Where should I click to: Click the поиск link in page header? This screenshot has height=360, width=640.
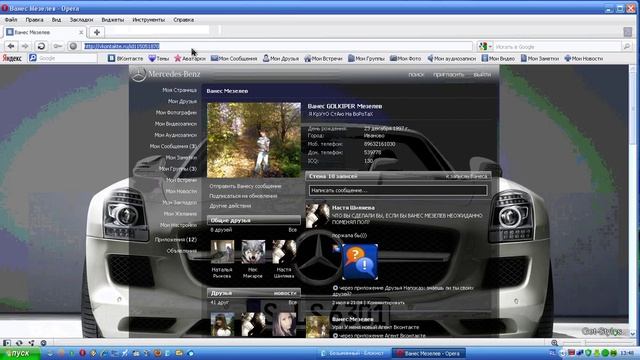click(x=416, y=75)
